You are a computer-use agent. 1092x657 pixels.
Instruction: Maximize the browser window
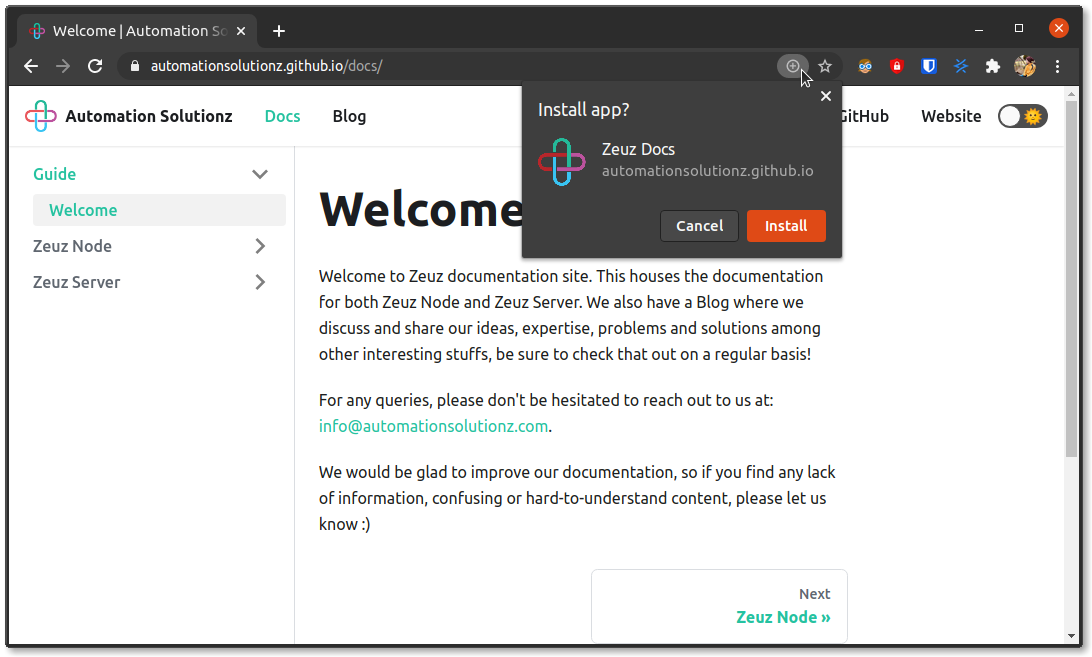tap(1019, 29)
